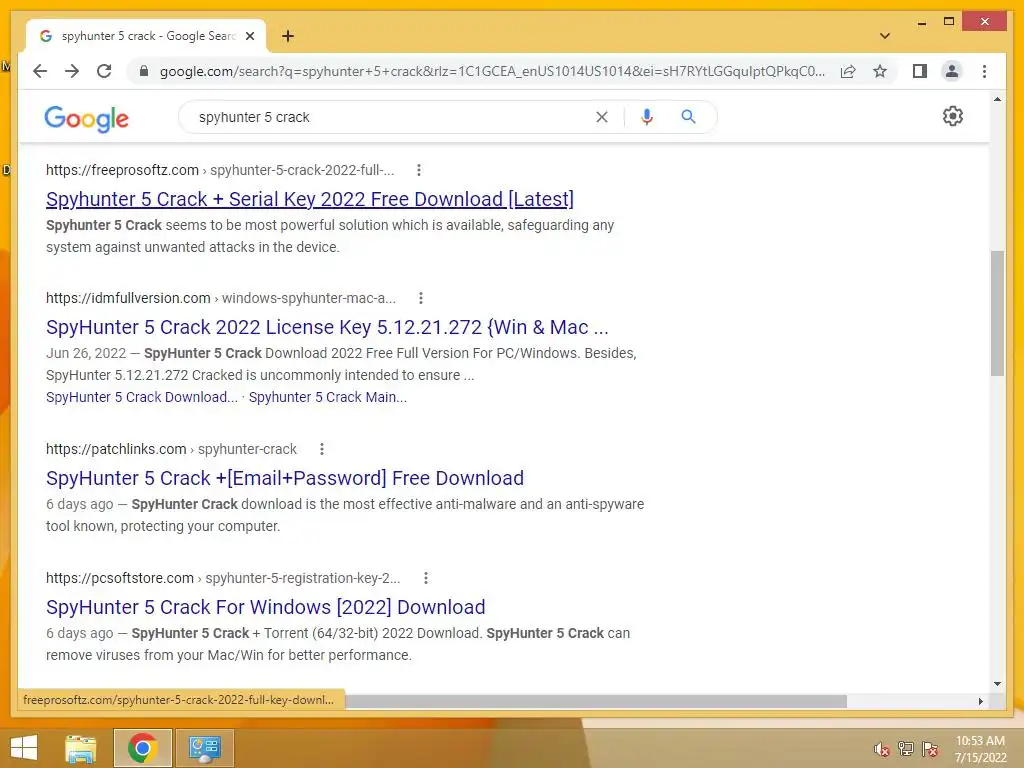Share this page from address bar
Image resolution: width=1024 pixels, height=768 pixels.
point(848,71)
